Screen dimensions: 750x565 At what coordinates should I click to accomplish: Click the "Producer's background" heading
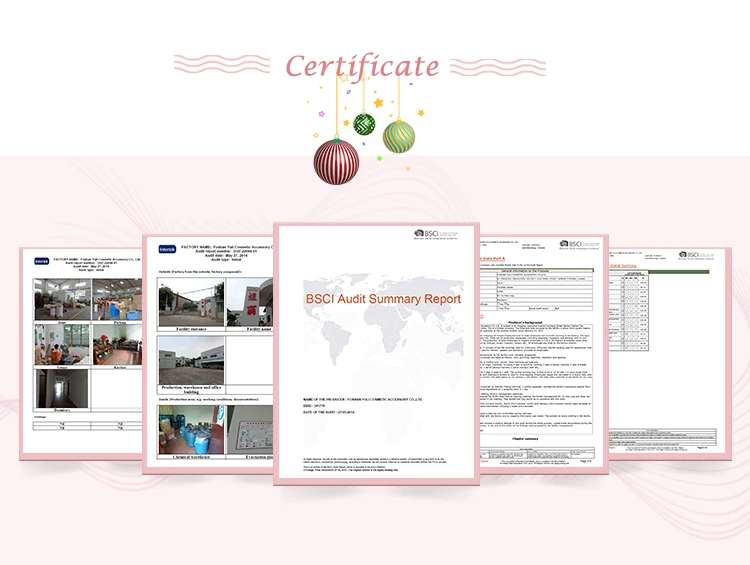click(525, 322)
